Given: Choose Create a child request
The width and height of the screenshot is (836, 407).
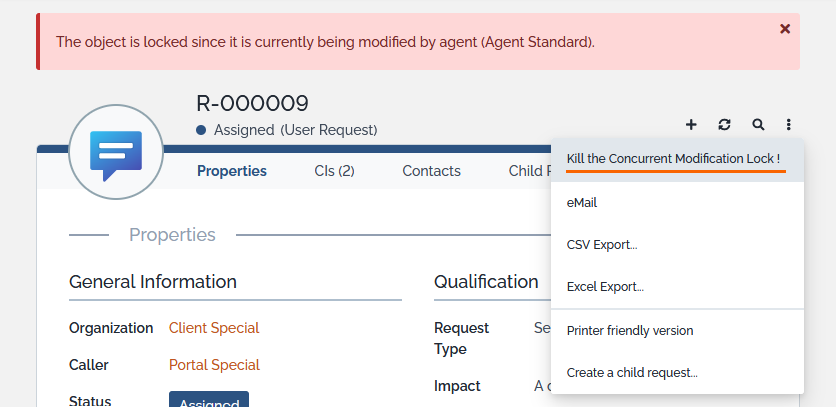Looking at the screenshot, I should pos(632,373).
